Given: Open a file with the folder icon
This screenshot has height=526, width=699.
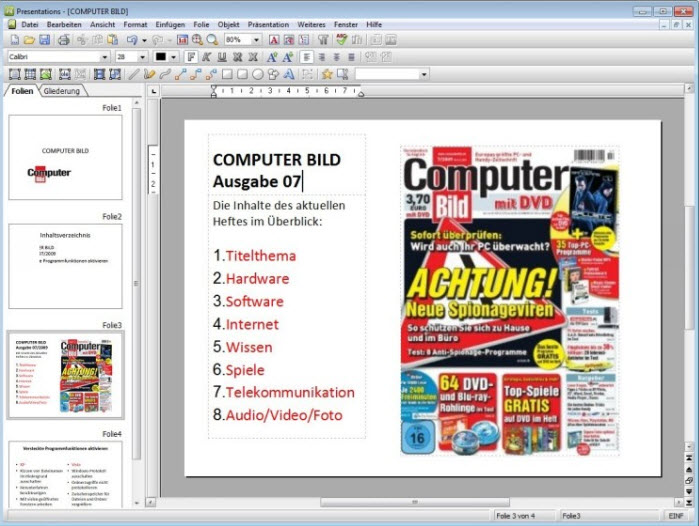Looking at the screenshot, I should 29,40.
